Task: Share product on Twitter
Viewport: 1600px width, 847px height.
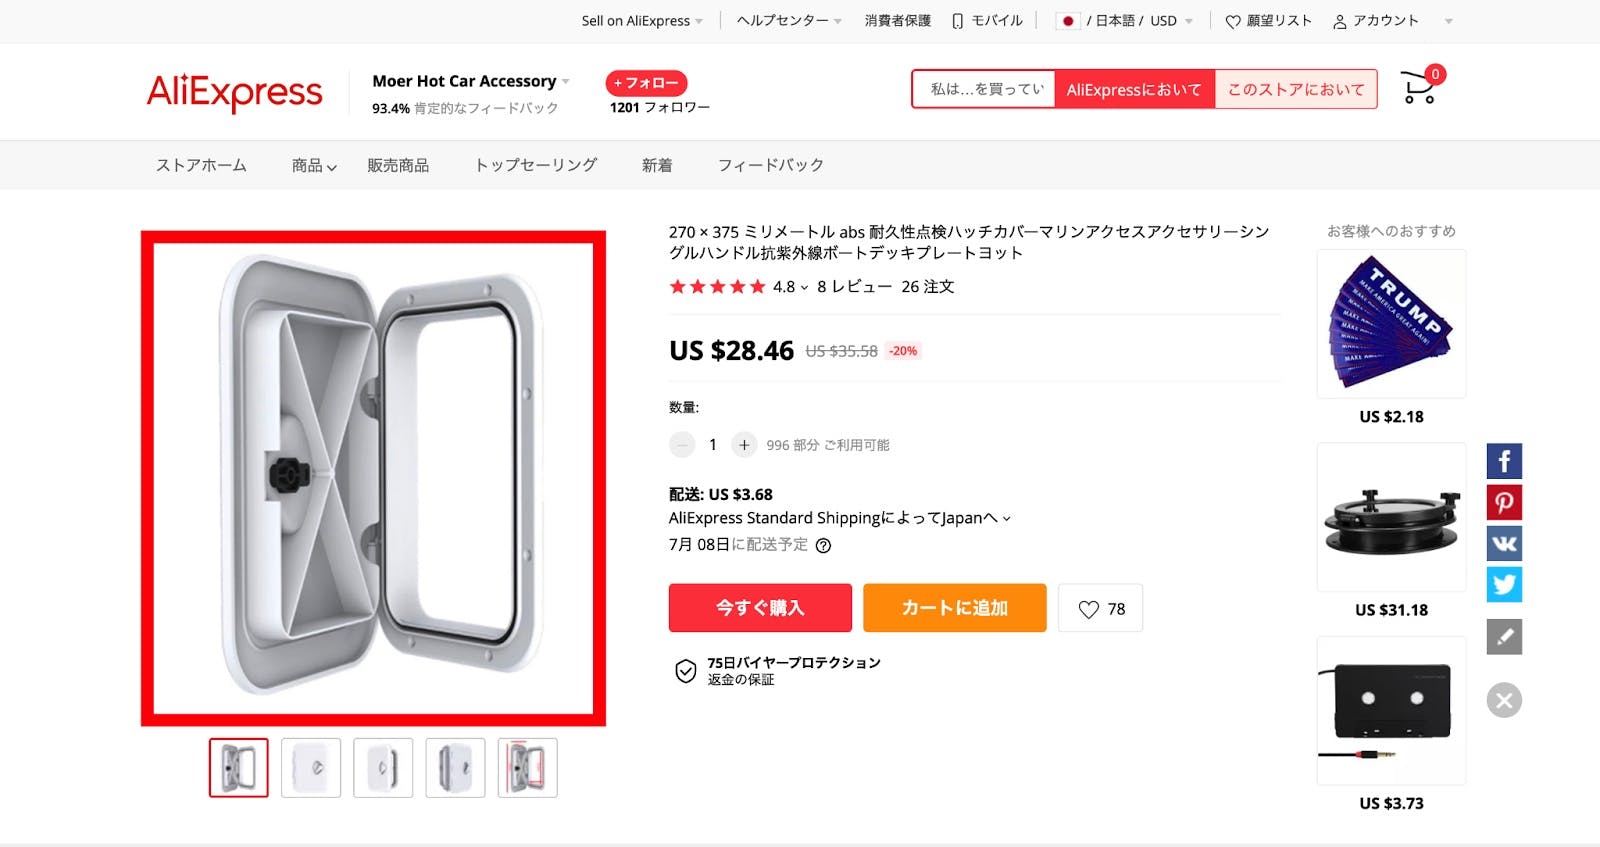Action: [x=1504, y=584]
